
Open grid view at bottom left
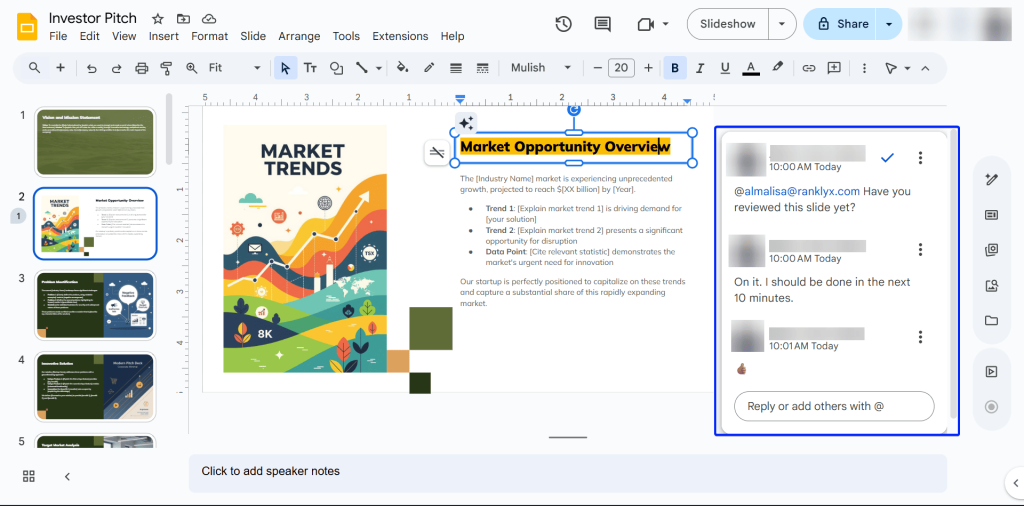coord(29,476)
